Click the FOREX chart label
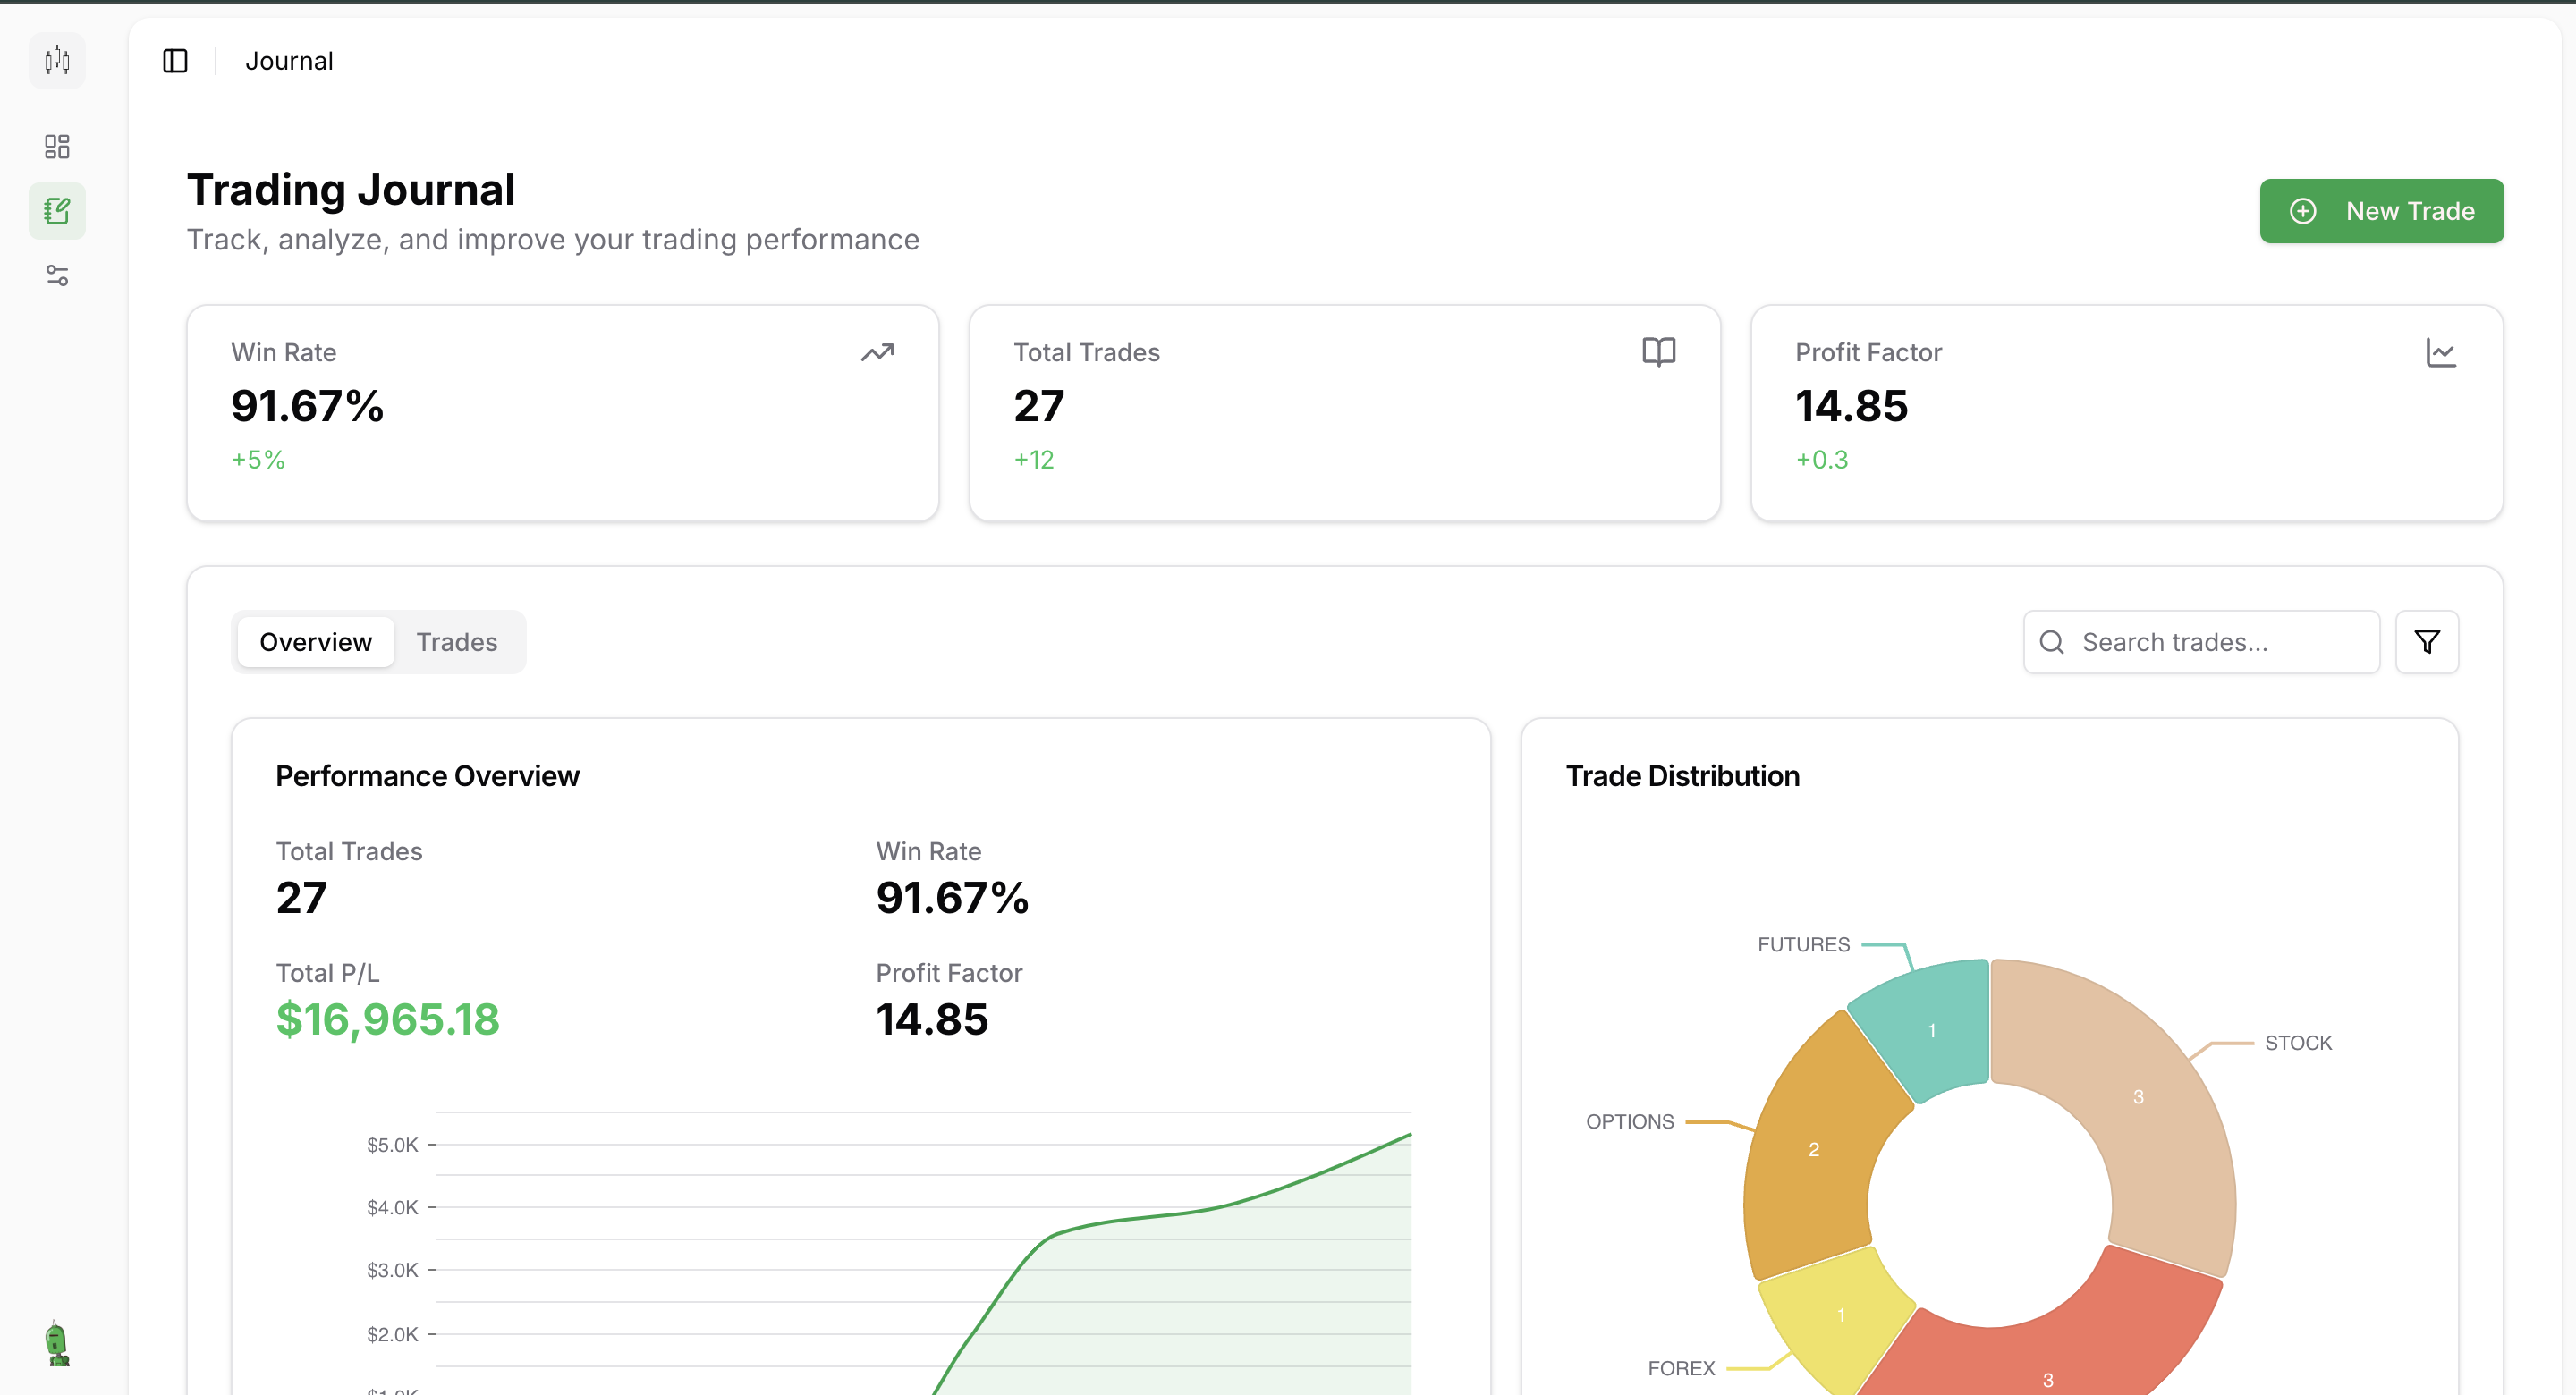The width and height of the screenshot is (2576, 1395). click(1681, 1368)
